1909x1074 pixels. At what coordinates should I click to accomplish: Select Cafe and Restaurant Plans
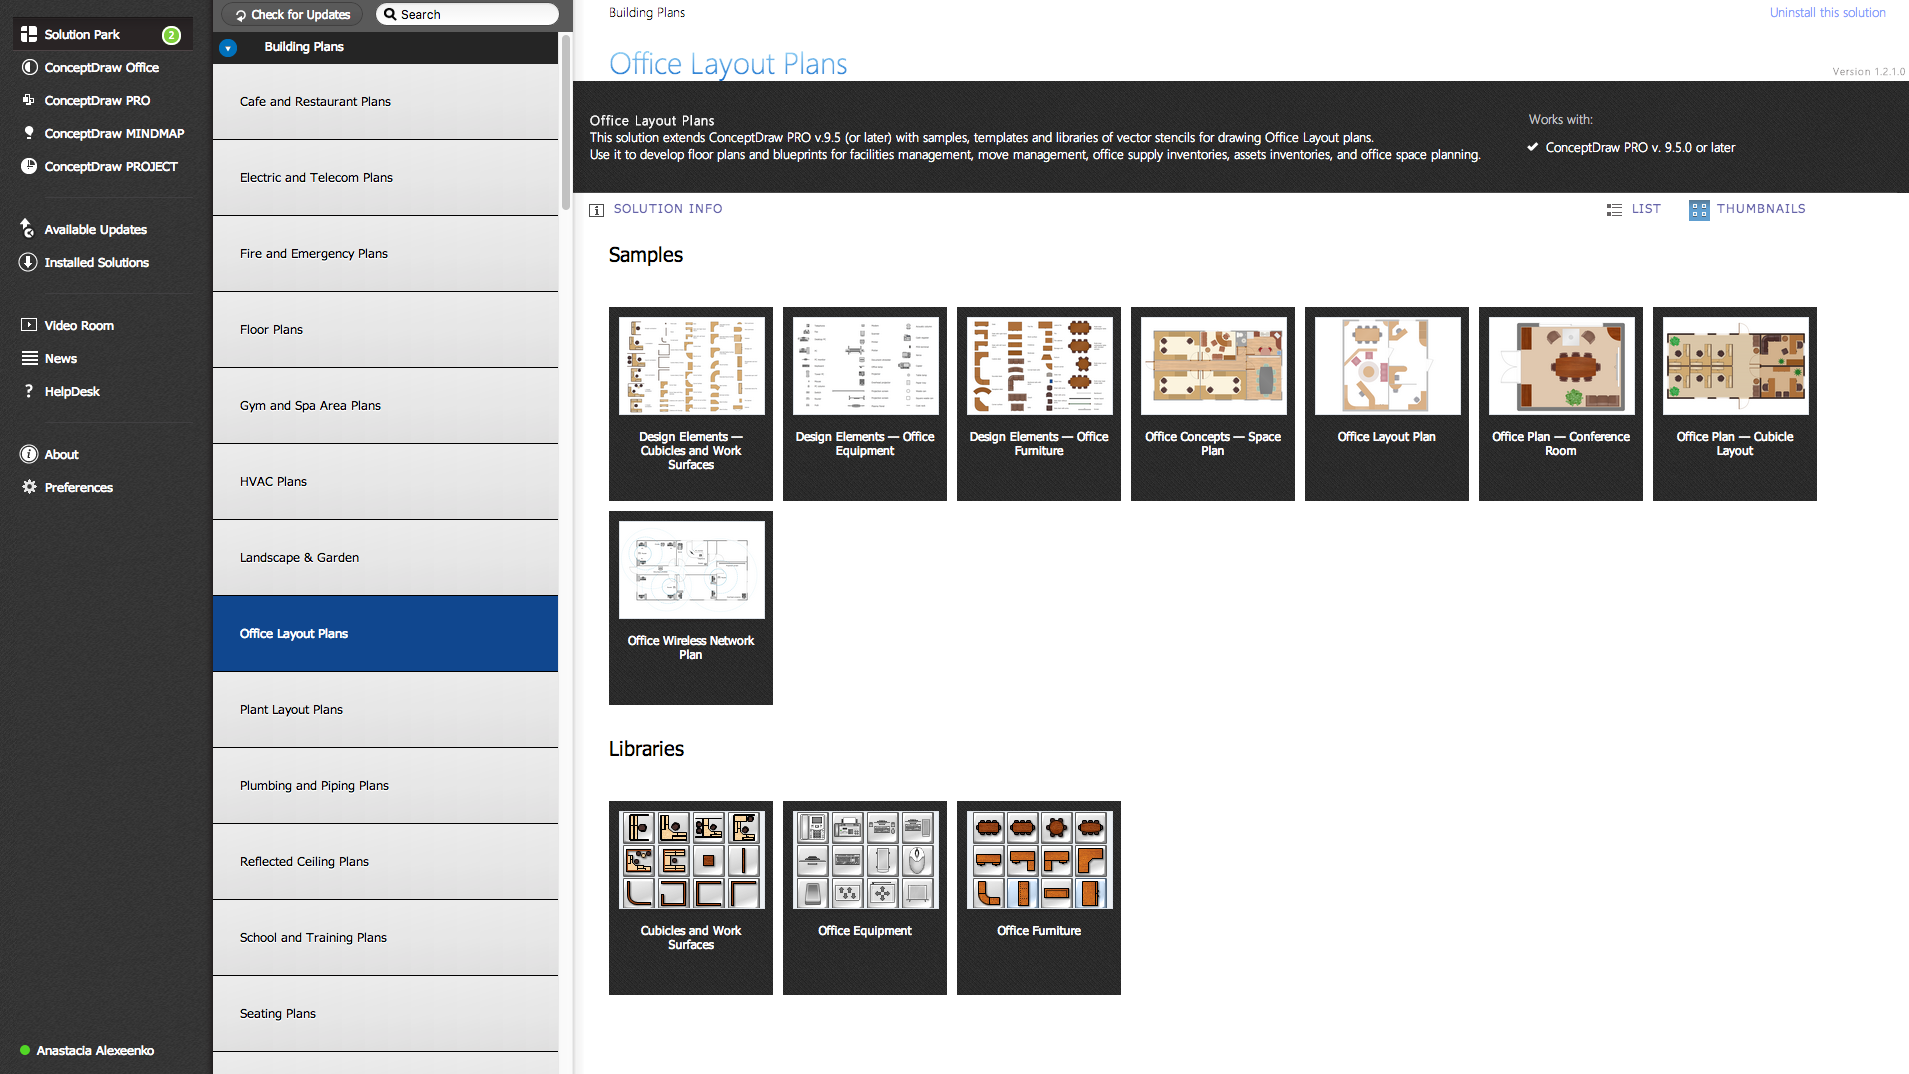(x=385, y=102)
